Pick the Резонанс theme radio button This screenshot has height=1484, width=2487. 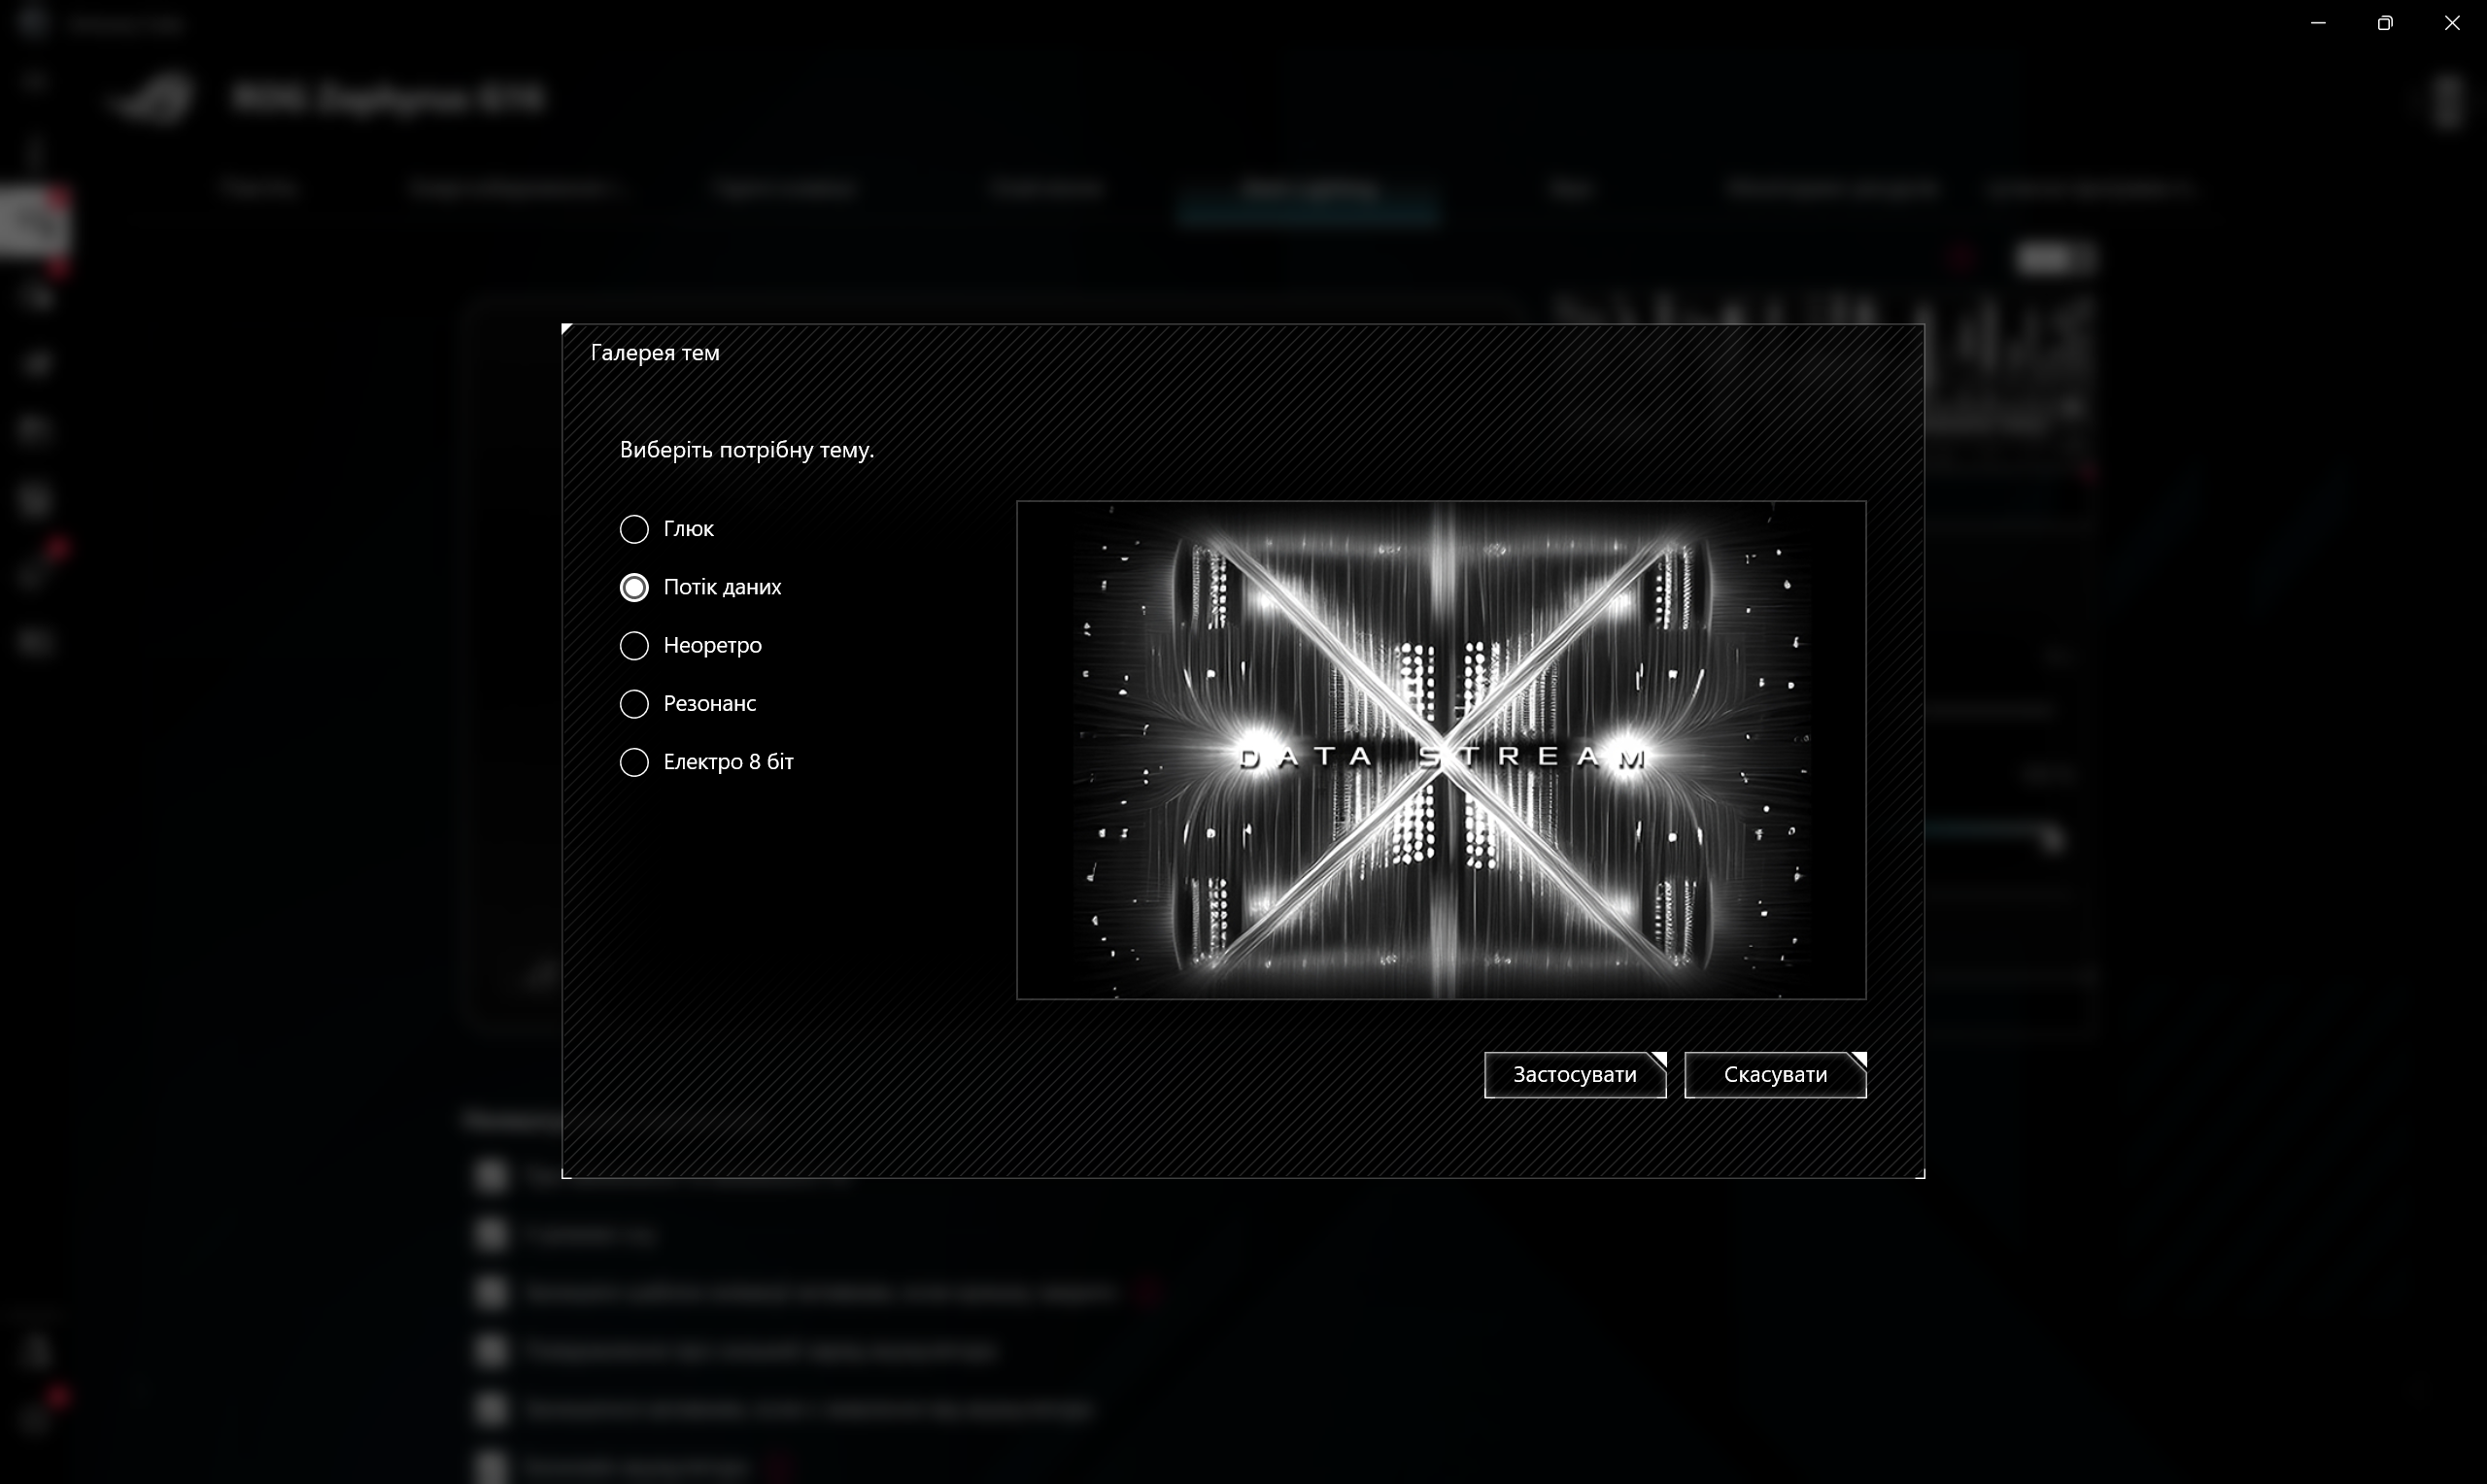[x=634, y=704]
